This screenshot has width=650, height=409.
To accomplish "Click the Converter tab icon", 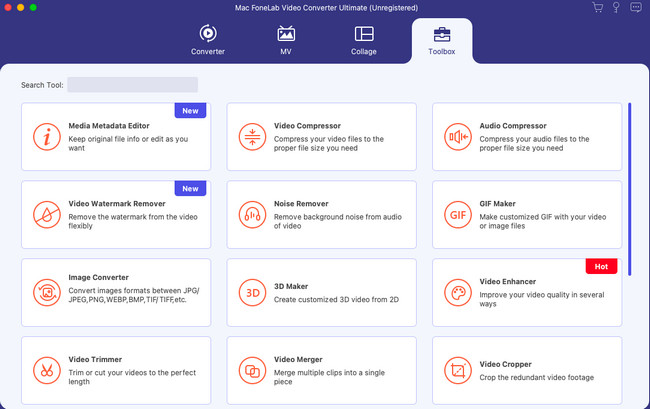I will point(208,34).
